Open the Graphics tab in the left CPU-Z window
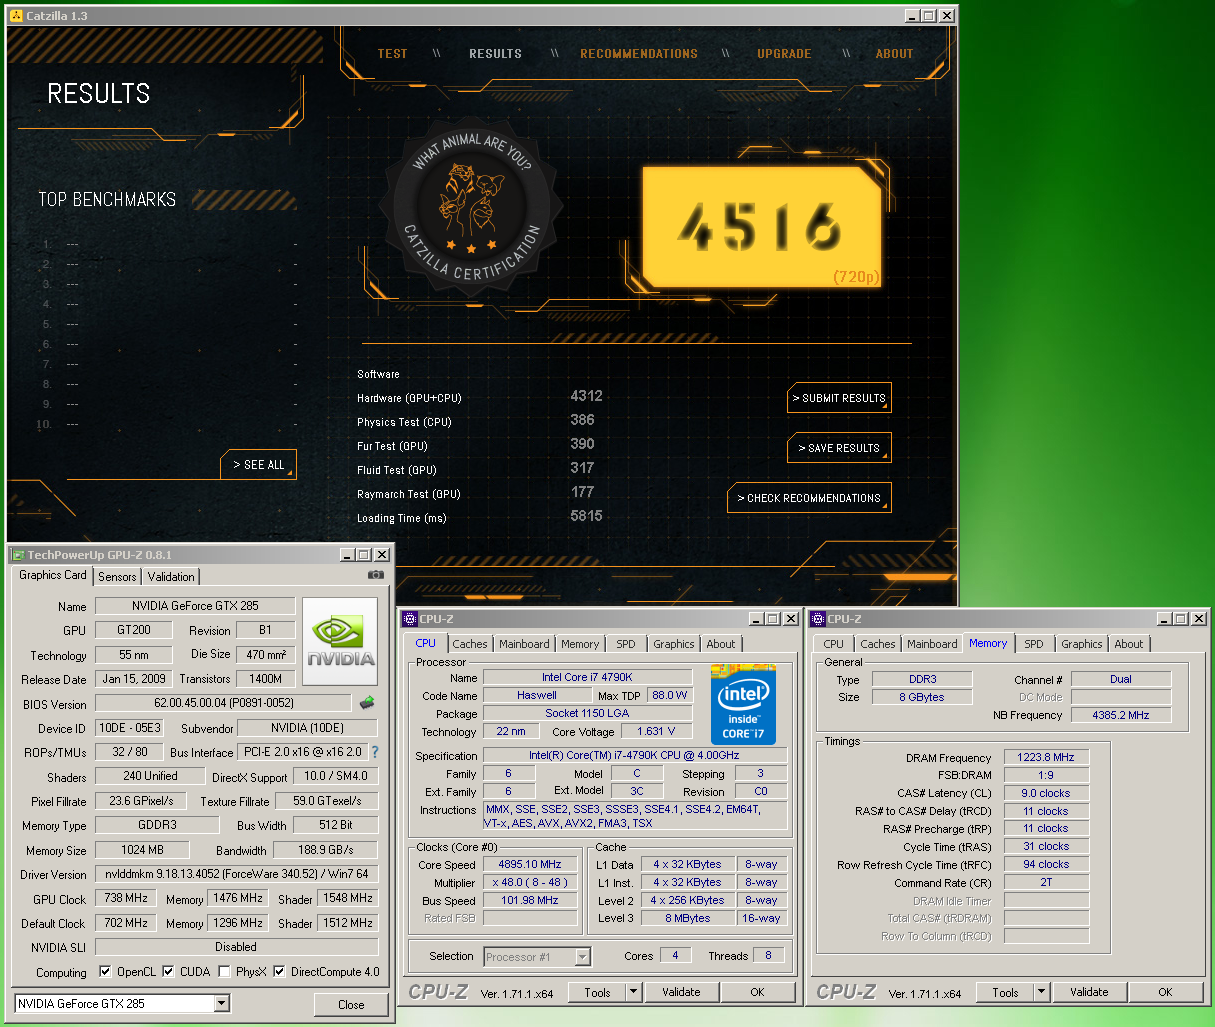The image size is (1215, 1027). [674, 645]
